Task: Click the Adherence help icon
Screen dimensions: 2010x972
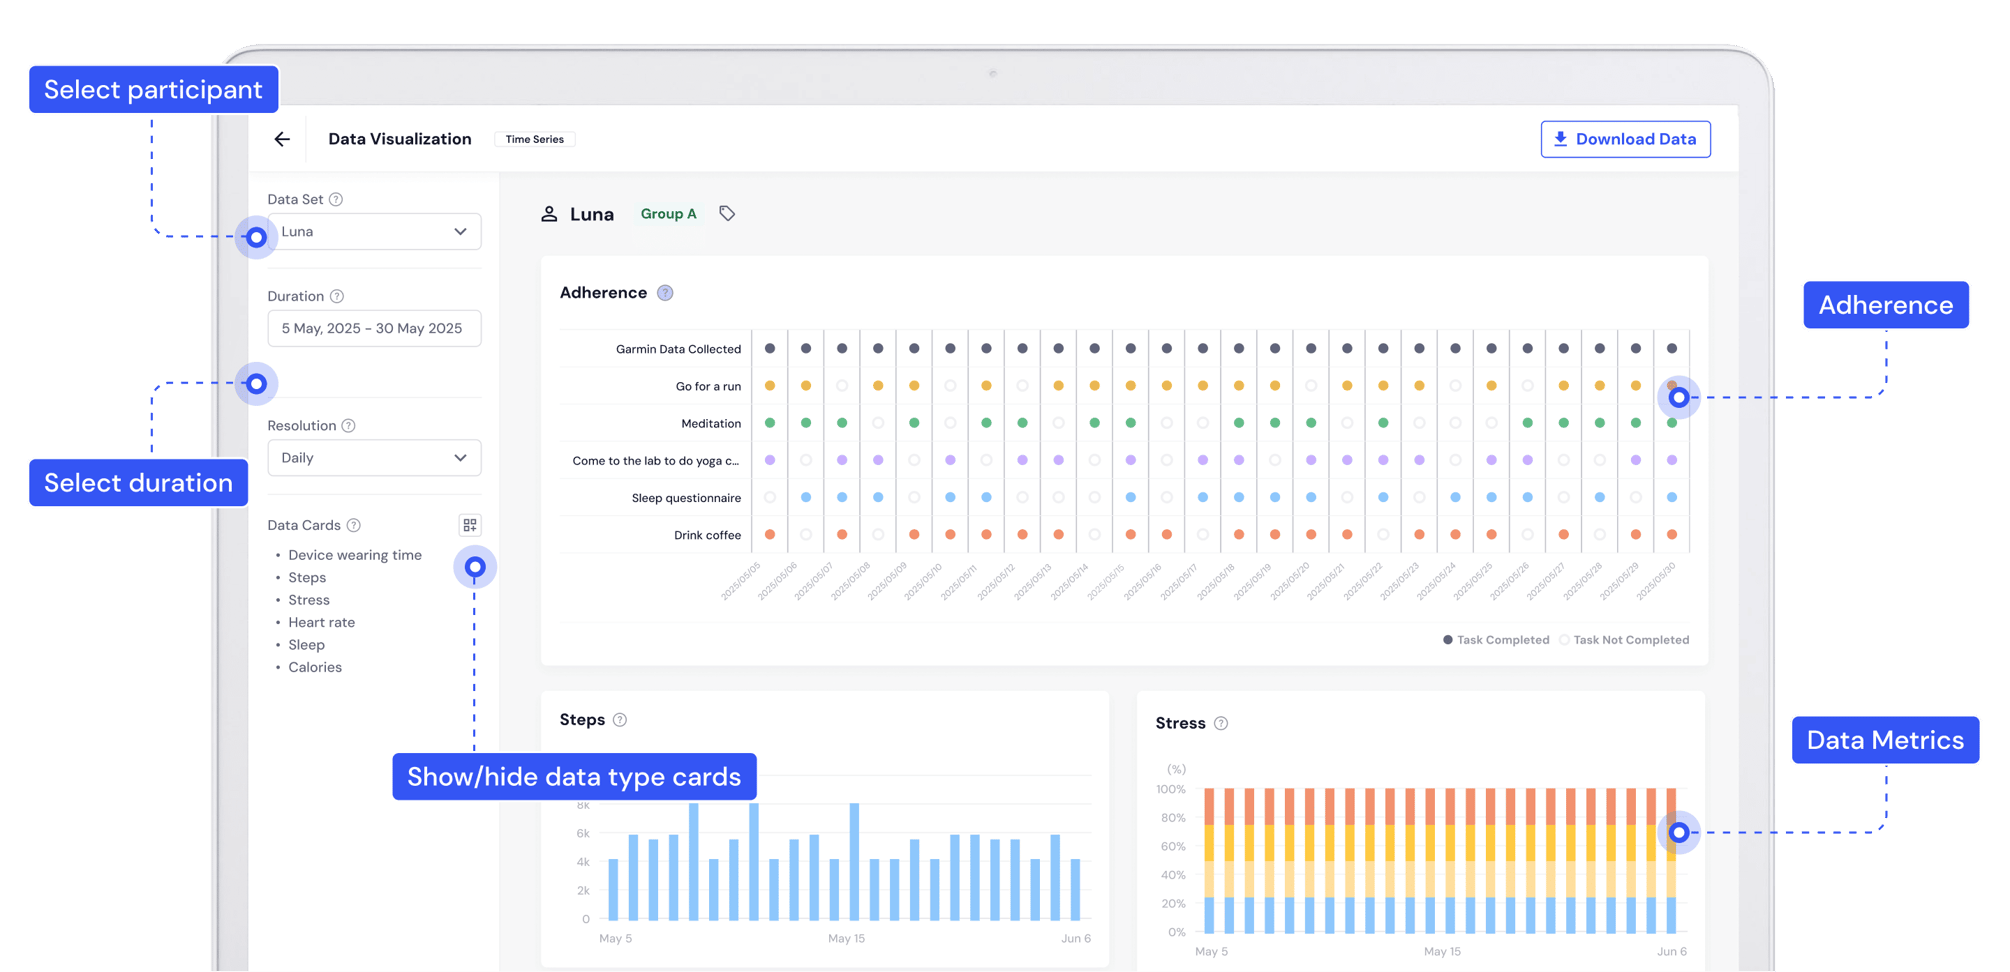Action: point(665,293)
